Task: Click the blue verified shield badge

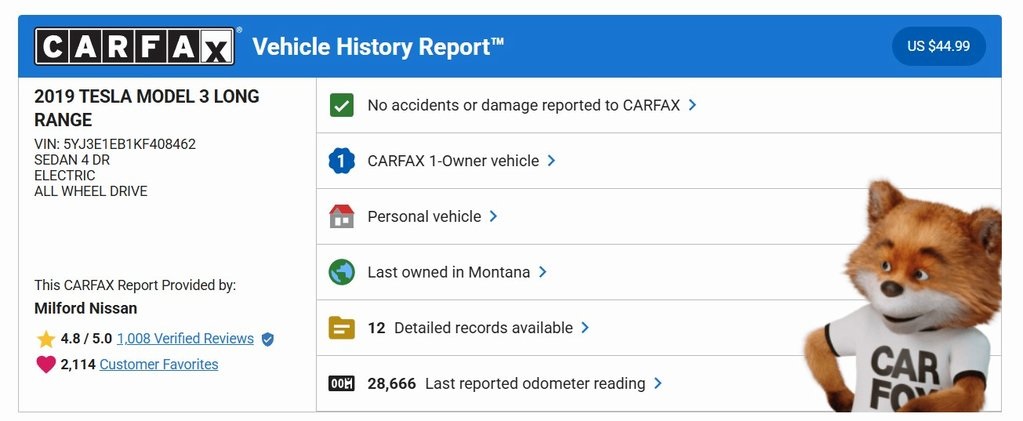Action: (x=267, y=339)
